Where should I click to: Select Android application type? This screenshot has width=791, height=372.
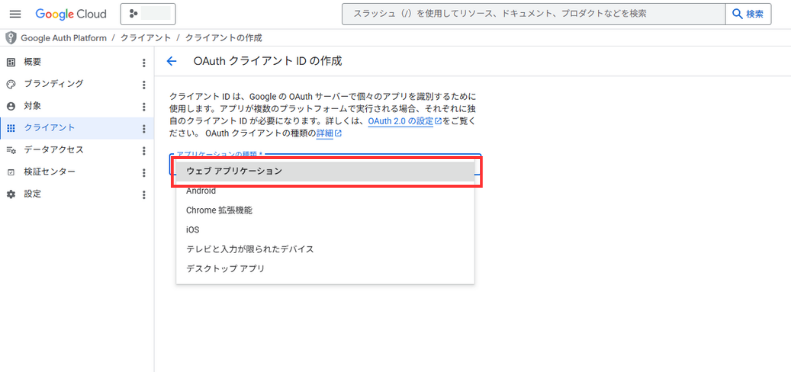tap(325, 191)
